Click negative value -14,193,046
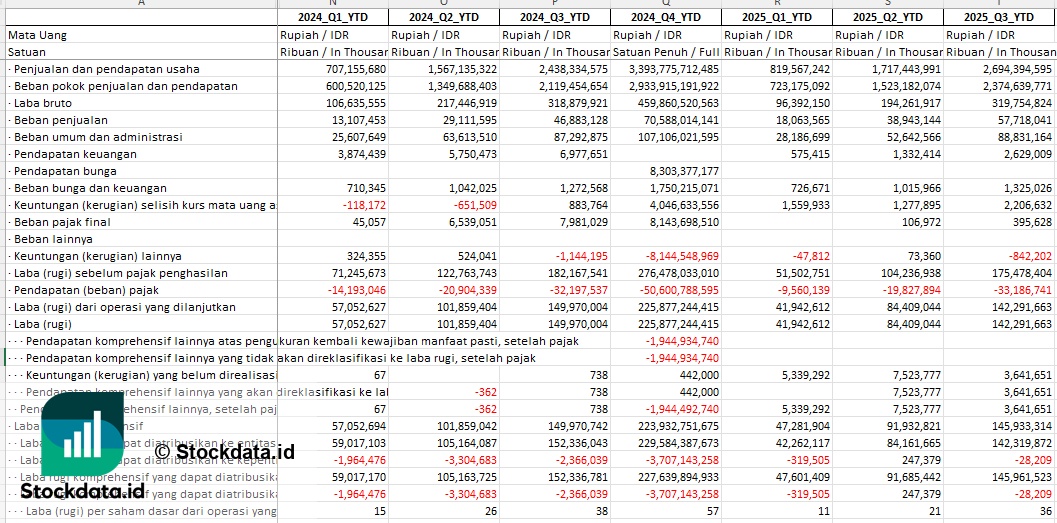Image resolution: width=1057 pixels, height=523 pixels. [x=357, y=290]
